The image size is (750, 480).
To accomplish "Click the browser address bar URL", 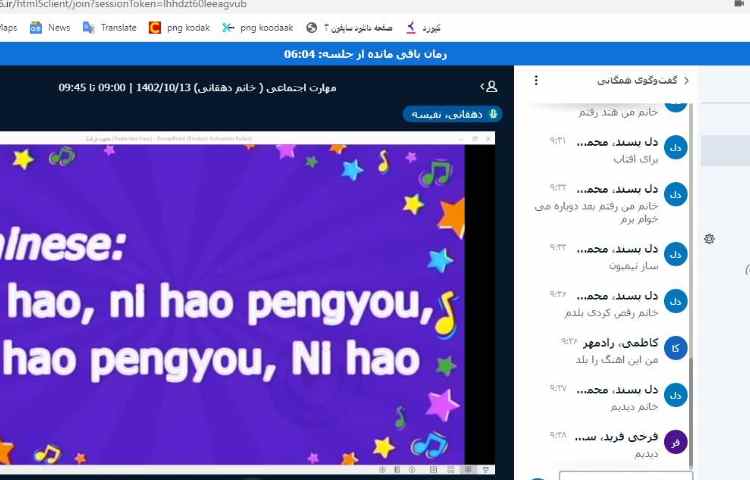I will tap(123, 4).
